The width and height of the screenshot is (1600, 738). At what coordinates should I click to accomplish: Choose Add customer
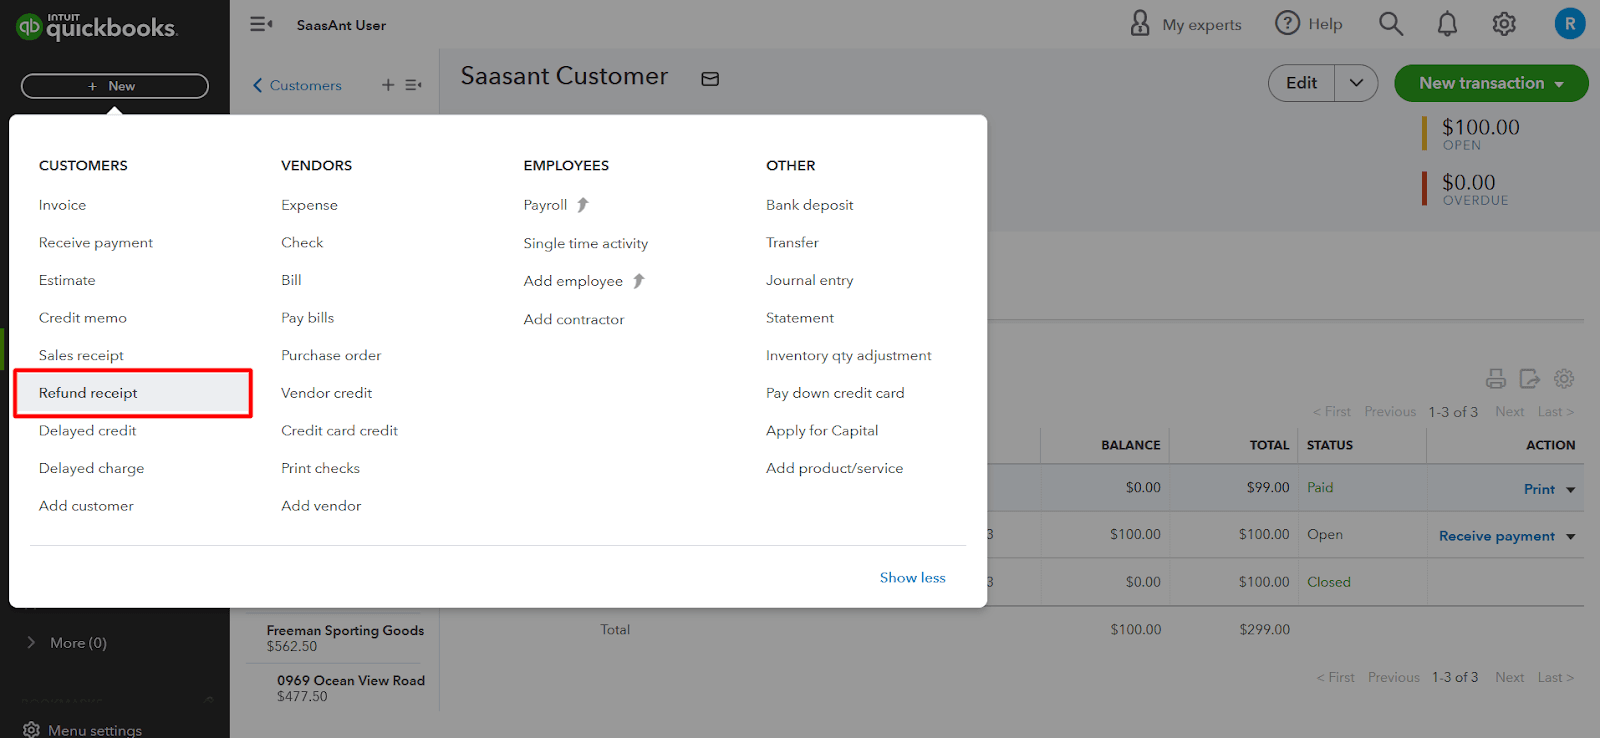pyautogui.click(x=86, y=506)
